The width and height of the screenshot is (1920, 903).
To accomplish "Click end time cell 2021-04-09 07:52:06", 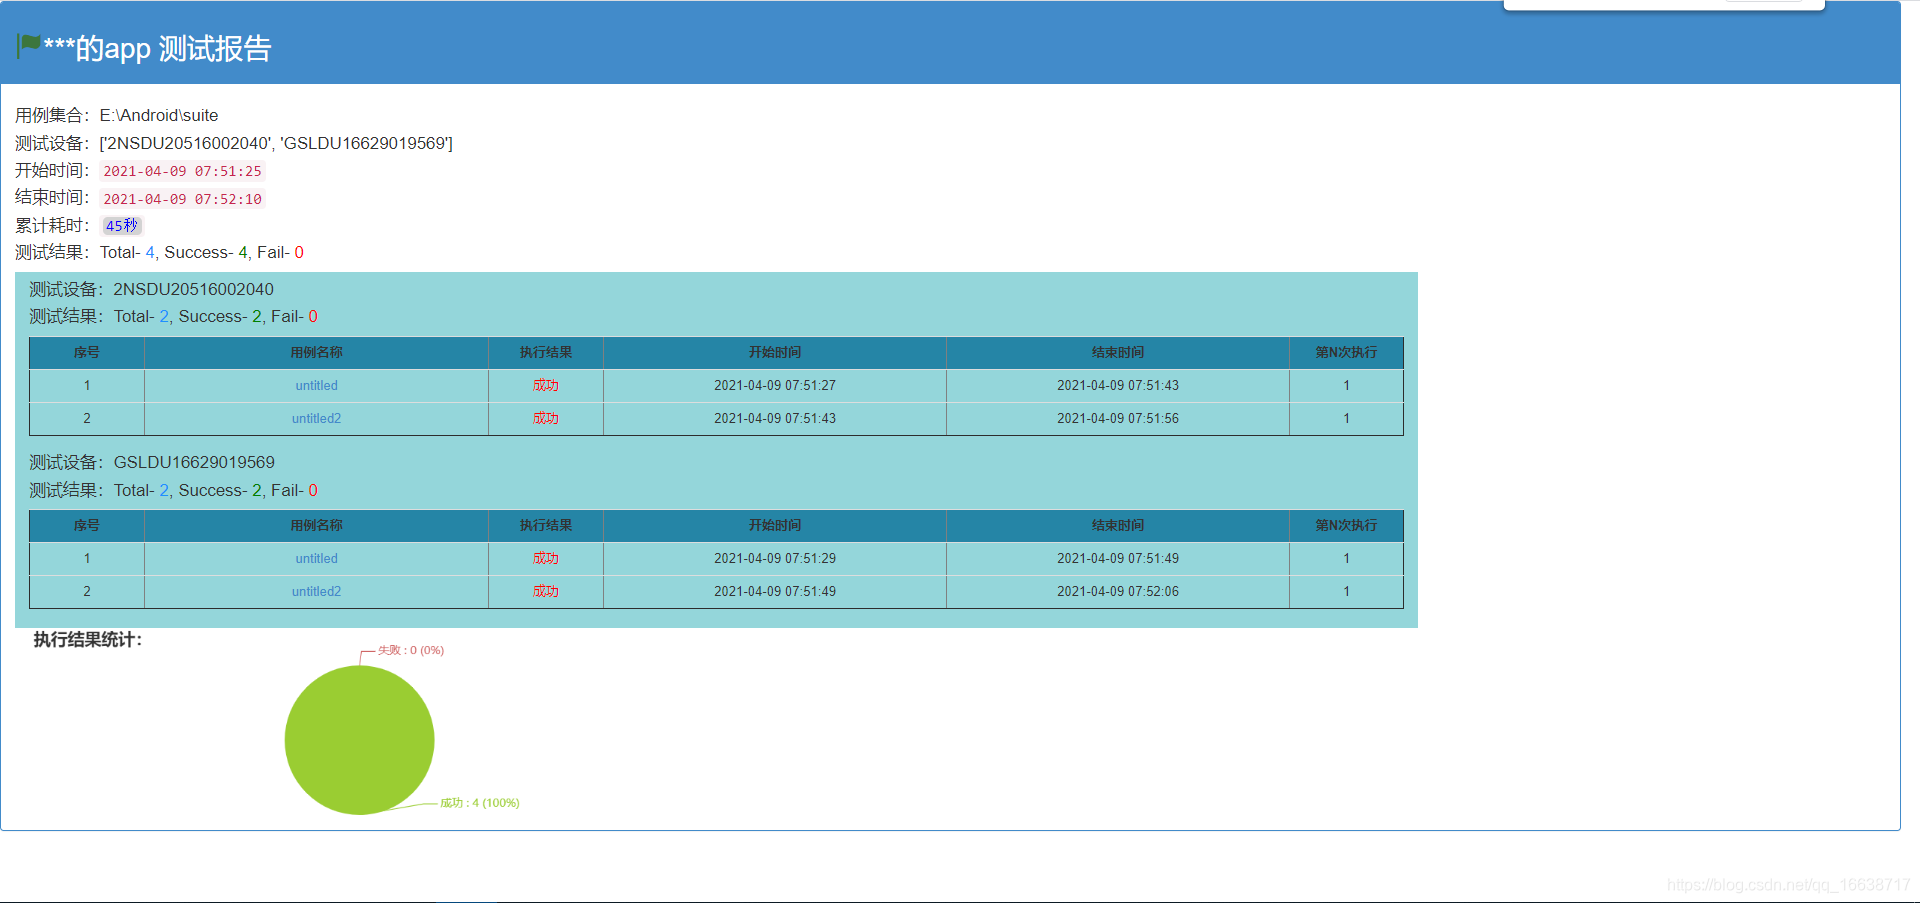I will point(1118,592).
